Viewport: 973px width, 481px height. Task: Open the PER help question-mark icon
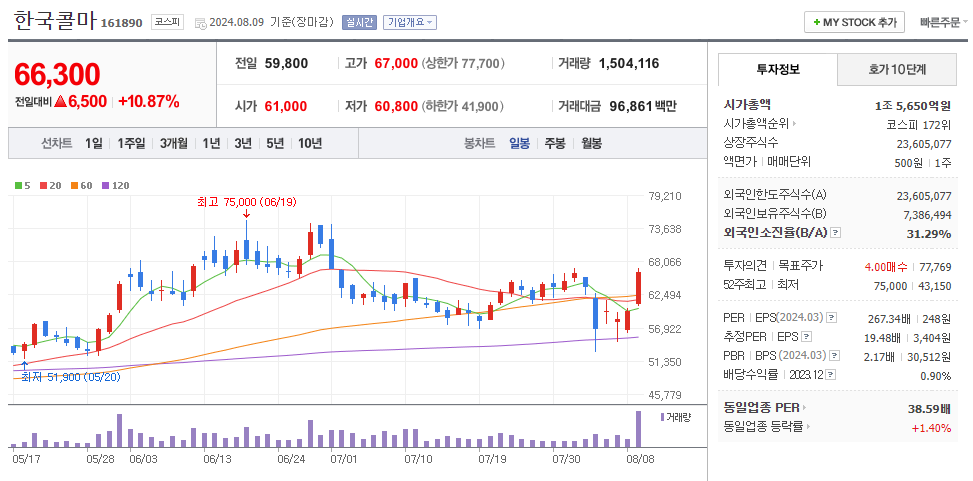click(x=832, y=318)
